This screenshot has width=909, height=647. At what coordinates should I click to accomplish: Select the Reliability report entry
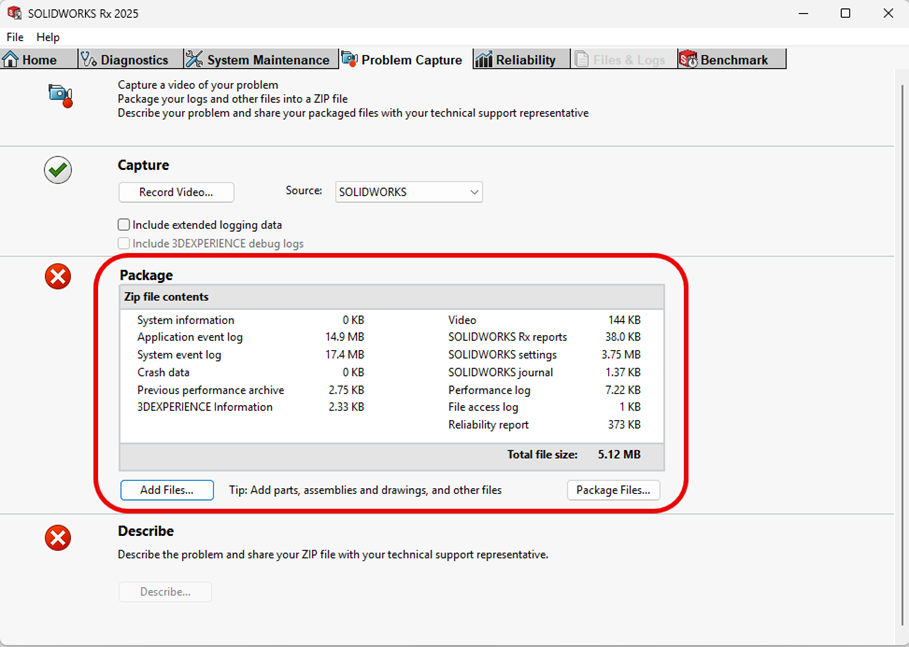(x=488, y=425)
